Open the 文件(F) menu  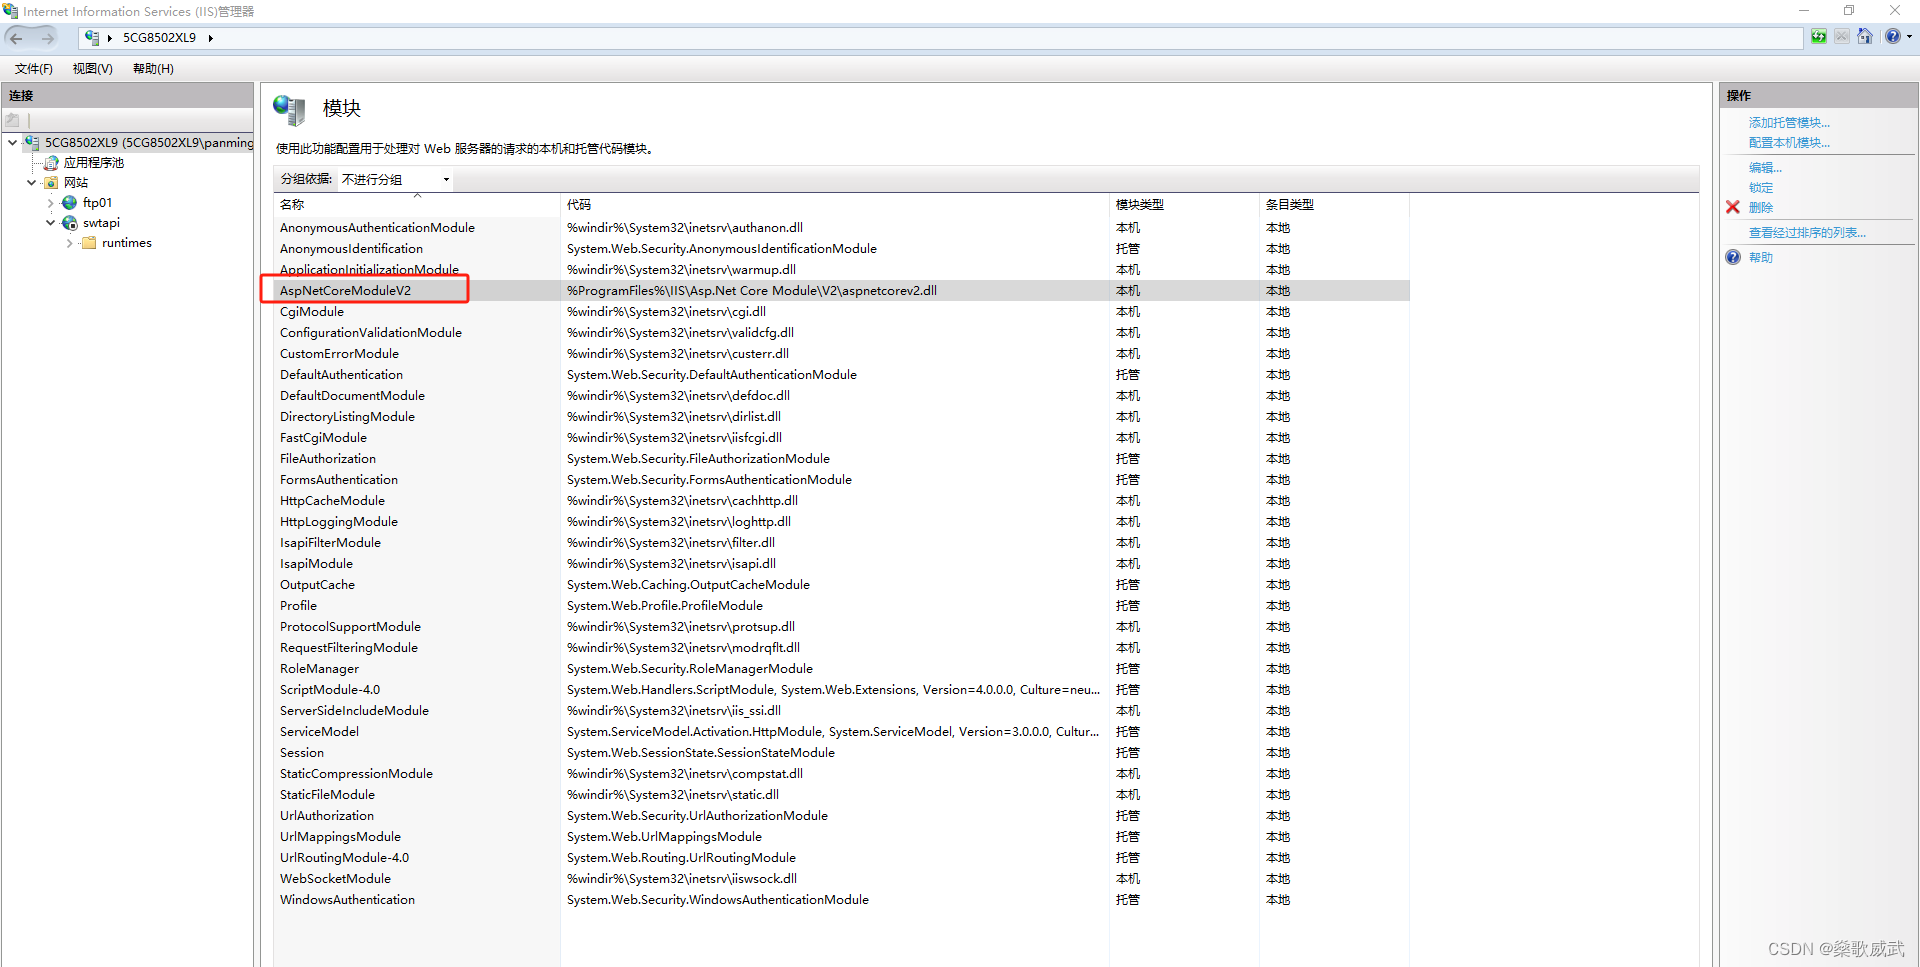click(33, 69)
